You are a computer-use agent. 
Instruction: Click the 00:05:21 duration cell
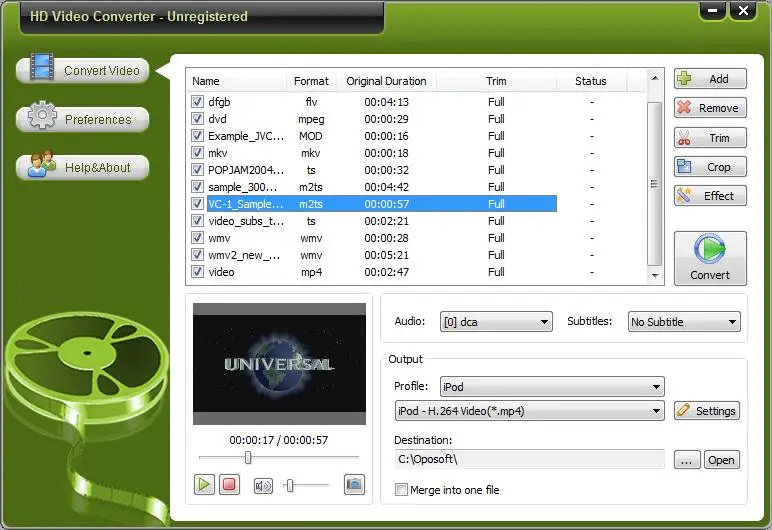[x=386, y=255]
